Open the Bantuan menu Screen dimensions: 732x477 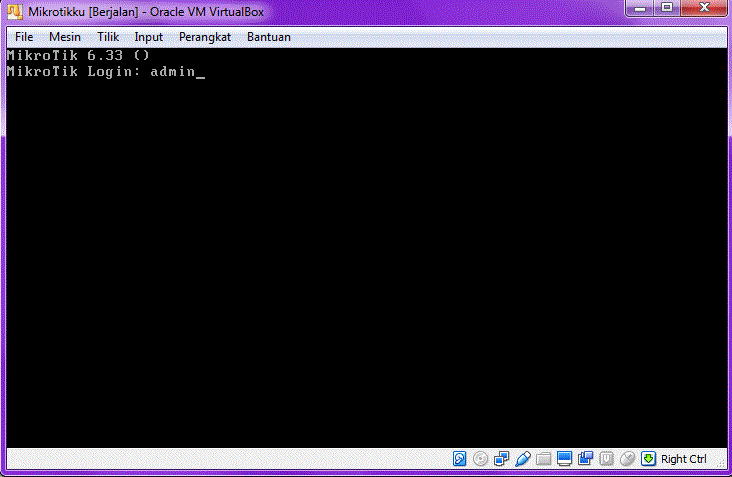[268, 37]
